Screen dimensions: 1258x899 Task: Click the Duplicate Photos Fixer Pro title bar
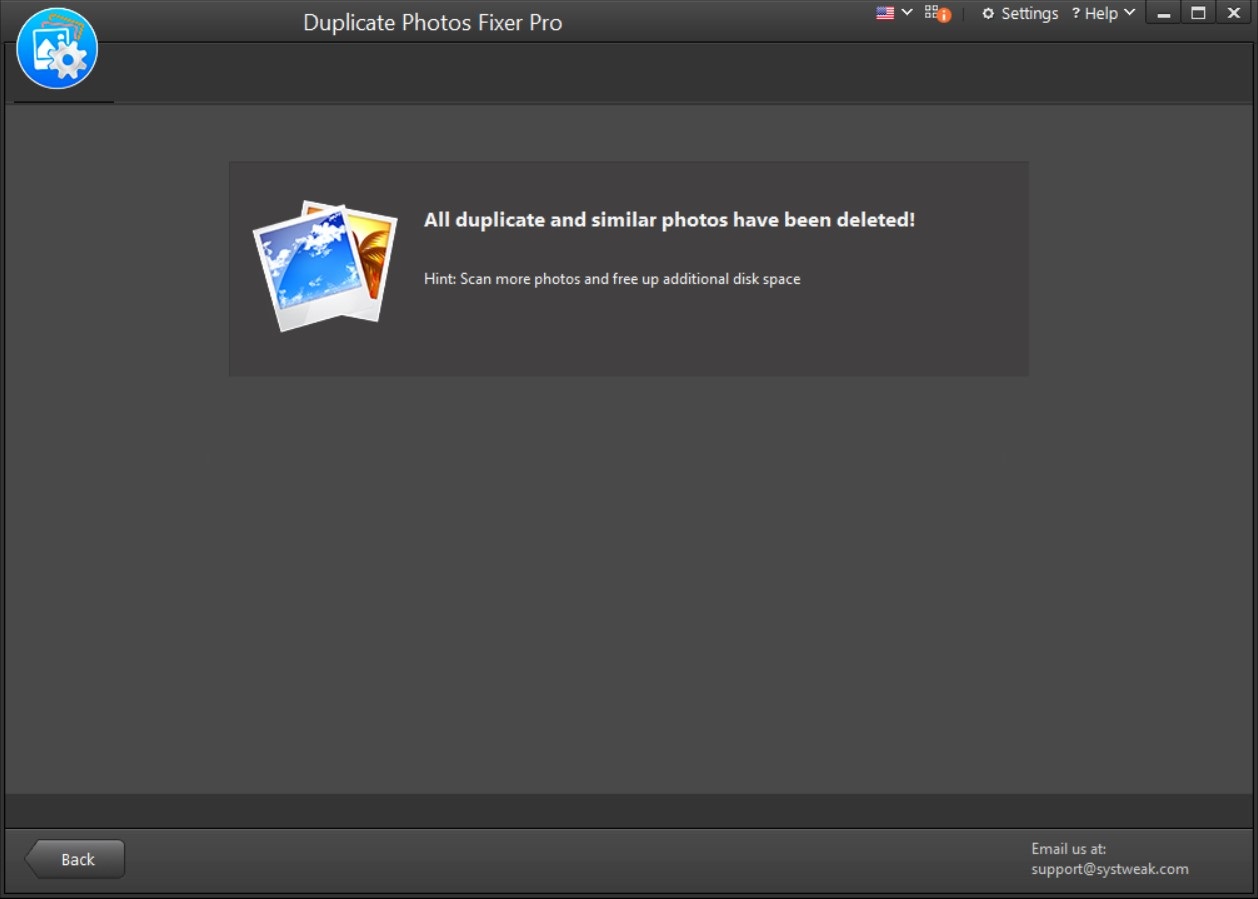pyautogui.click(x=433, y=22)
